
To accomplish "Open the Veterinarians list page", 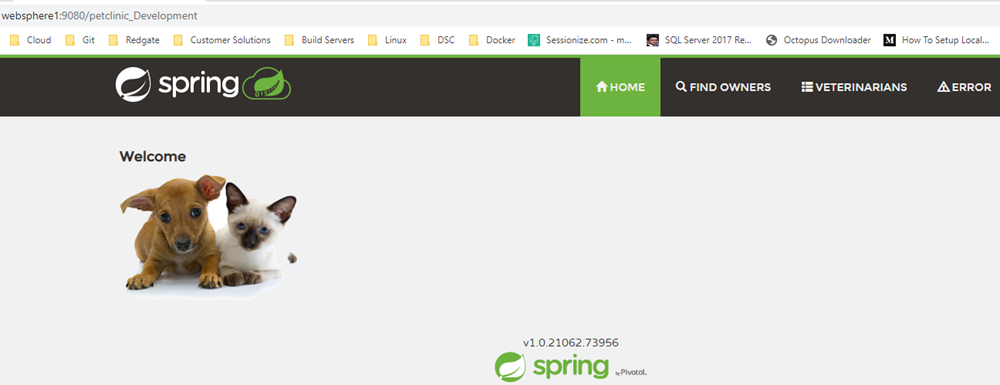I will tap(854, 87).
